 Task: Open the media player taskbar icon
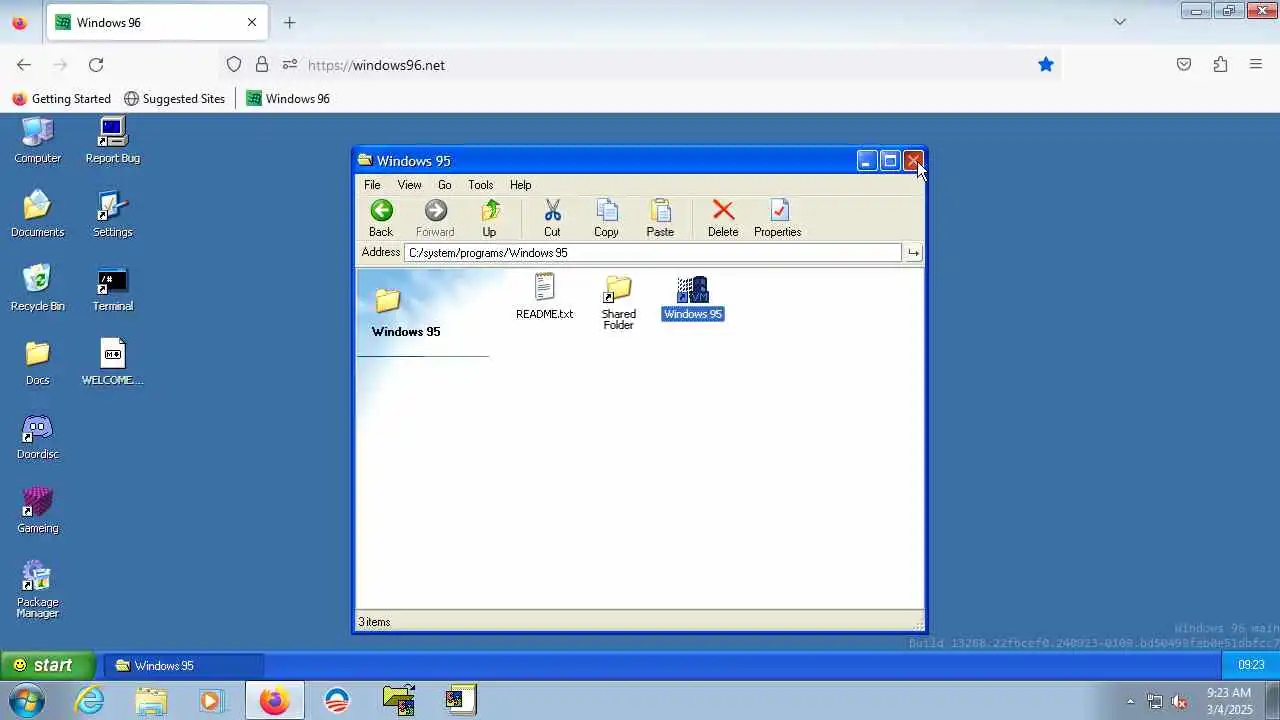[211, 701]
